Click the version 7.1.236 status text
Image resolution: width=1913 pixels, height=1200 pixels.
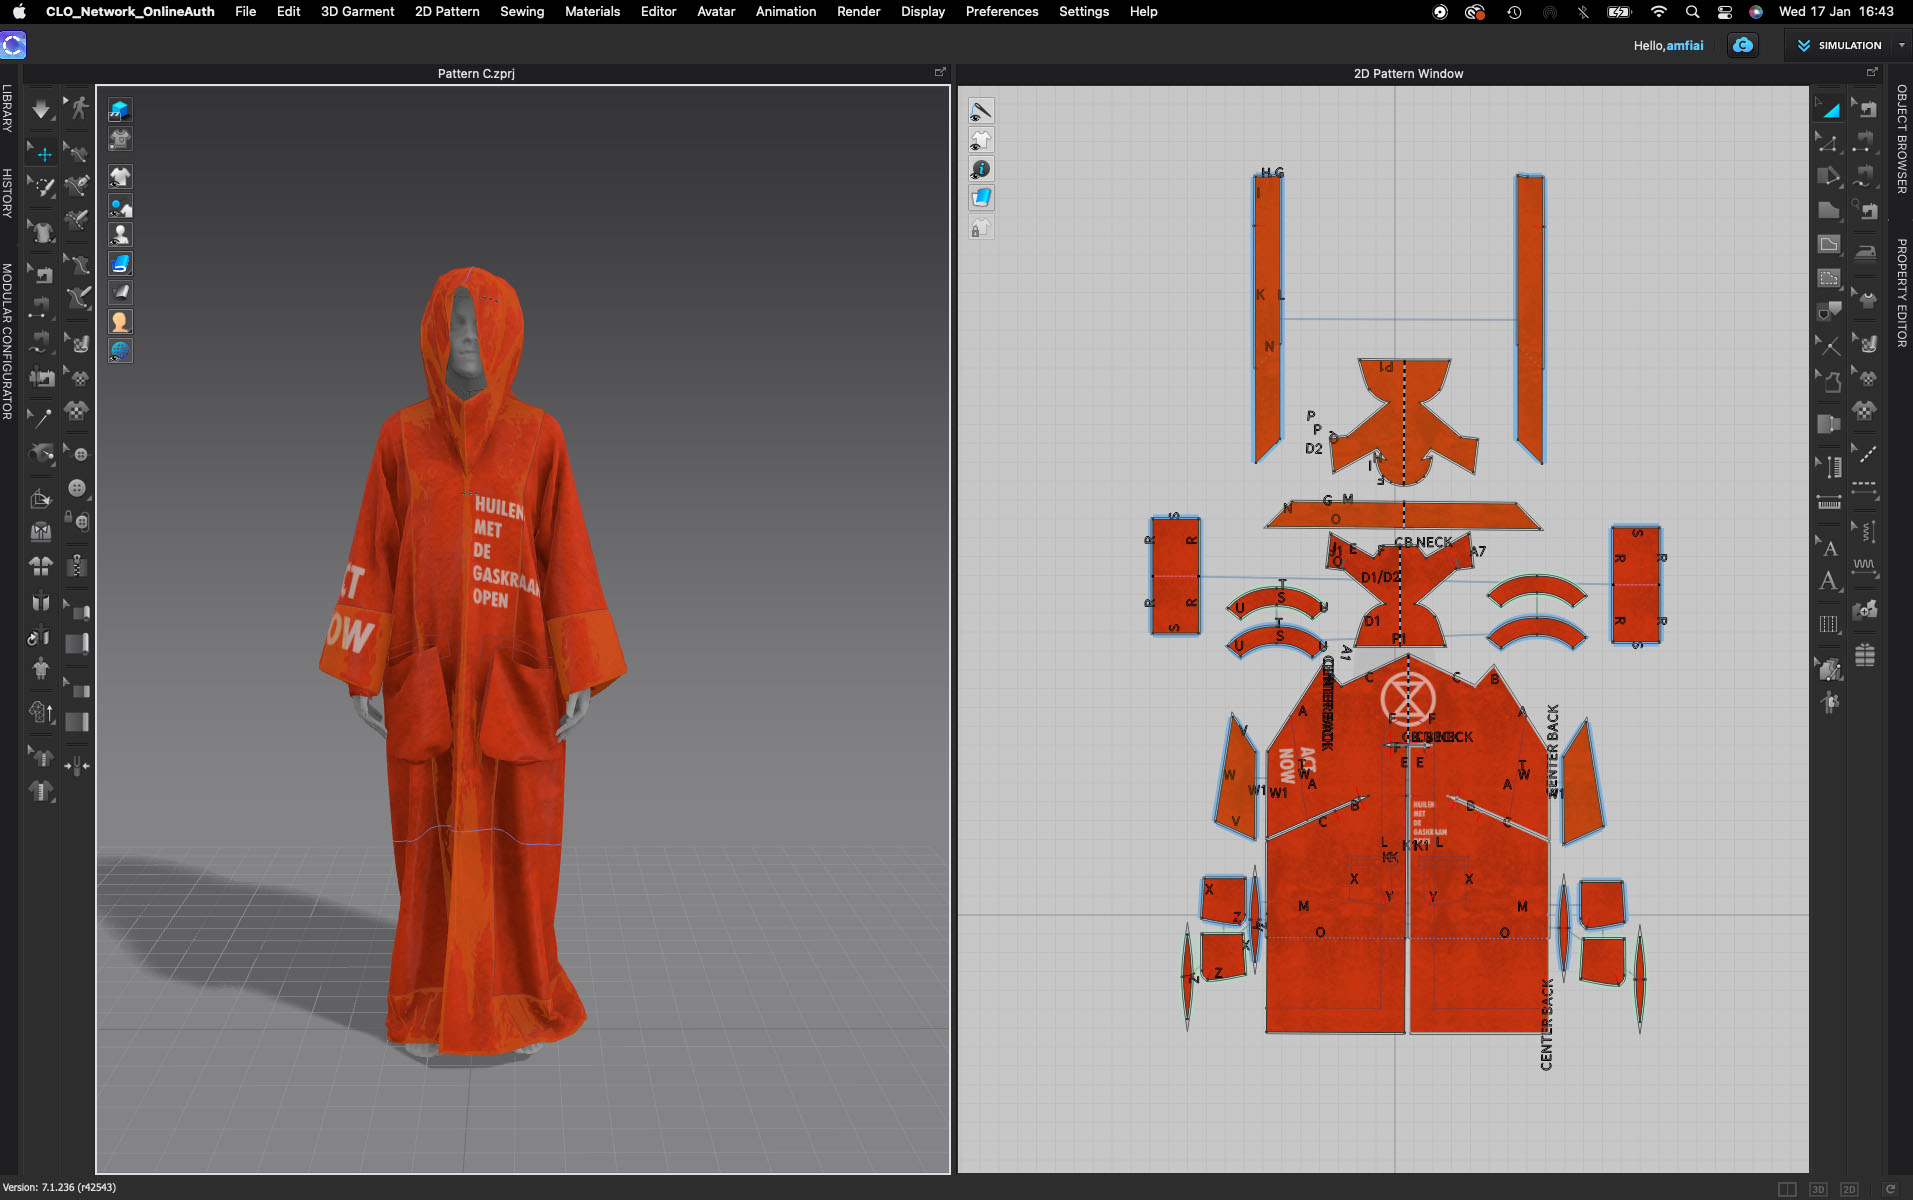(x=59, y=1187)
